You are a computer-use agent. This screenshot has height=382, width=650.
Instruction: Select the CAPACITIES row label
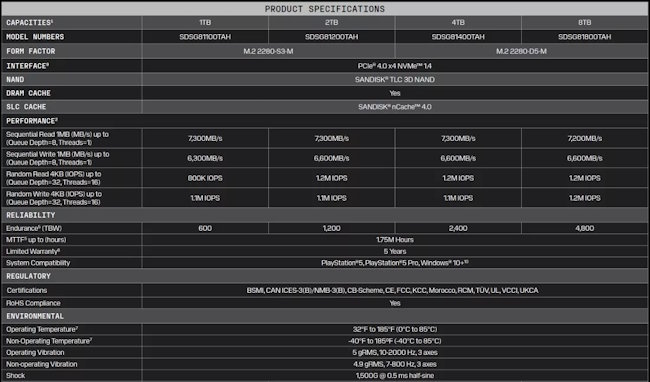click(29, 22)
